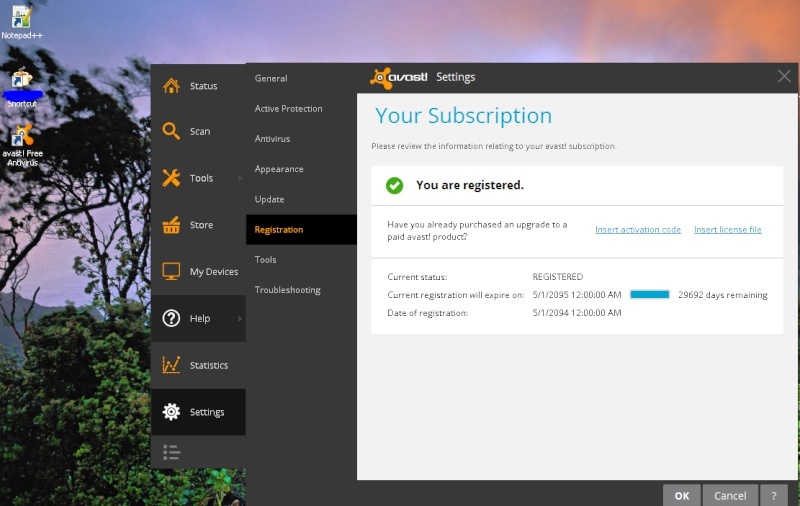Image resolution: width=800 pixels, height=506 pixels.
Task: Expand the Tools submenu arrow
Action: tap(240, 178)
